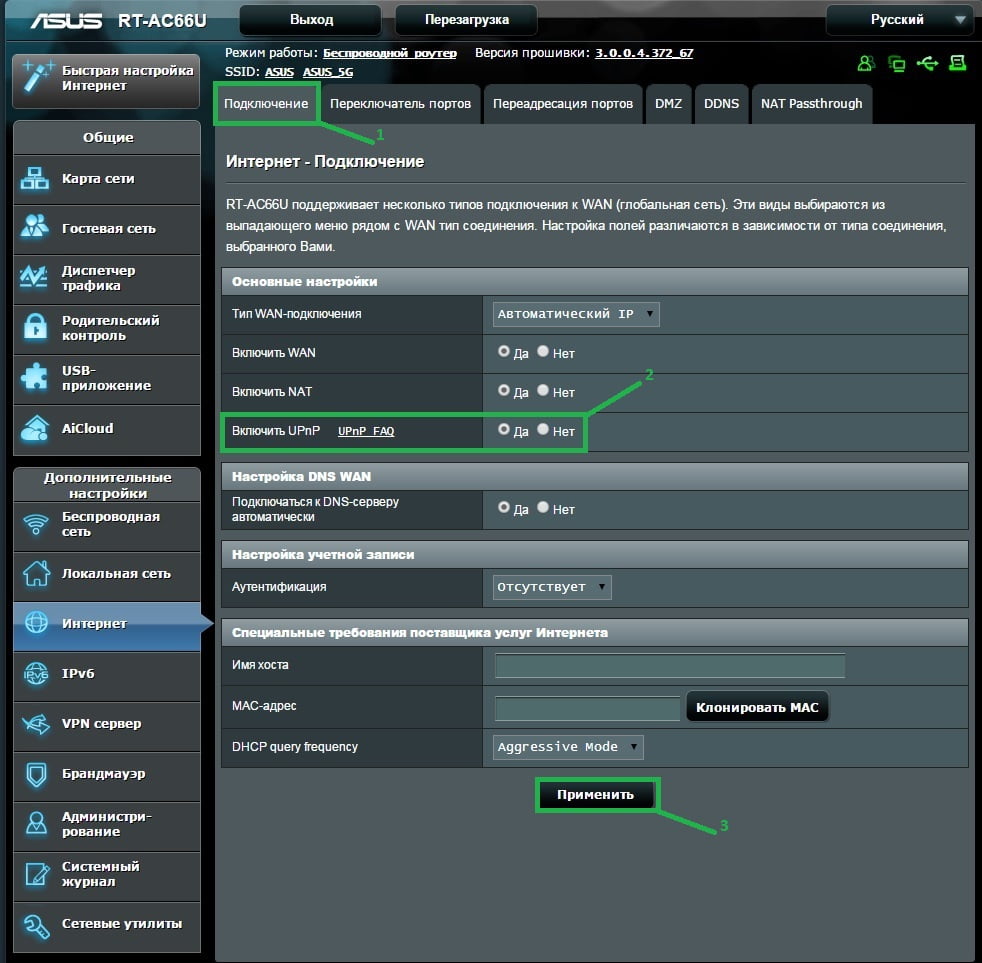Click the ASUS SSID link
The width and height of the screenshot is (982, 963).
tap(279, 72)
